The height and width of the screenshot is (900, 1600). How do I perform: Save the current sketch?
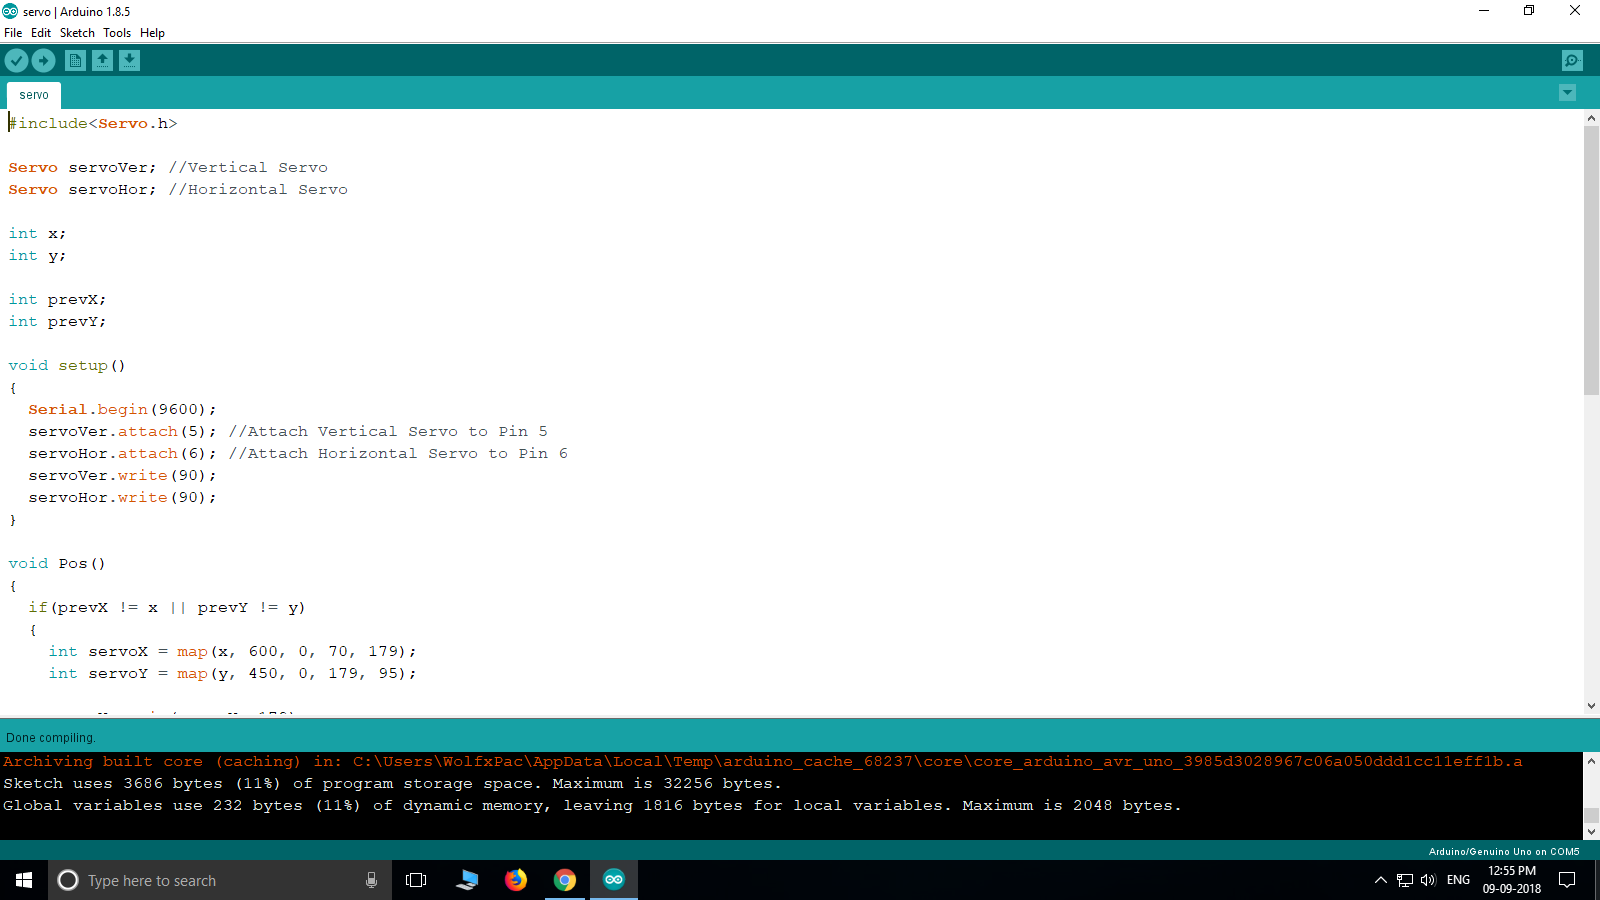[x=129, y=60]
